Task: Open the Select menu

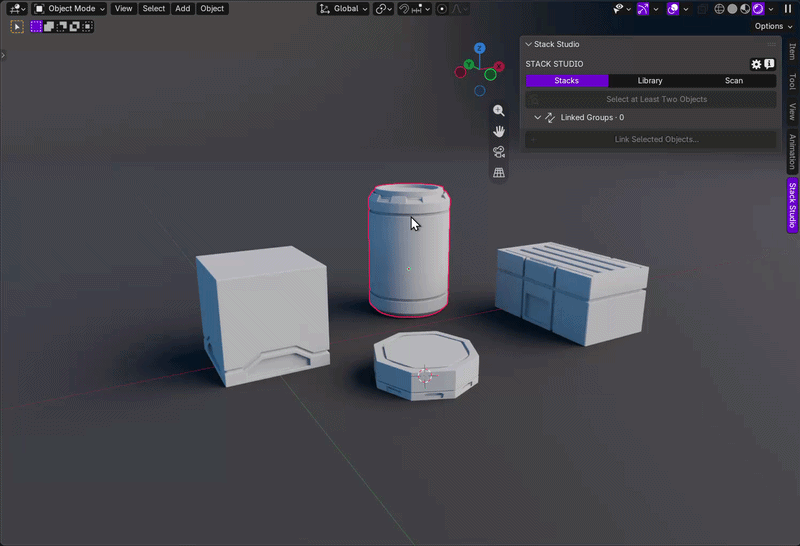Action: [x=154, y=9]
